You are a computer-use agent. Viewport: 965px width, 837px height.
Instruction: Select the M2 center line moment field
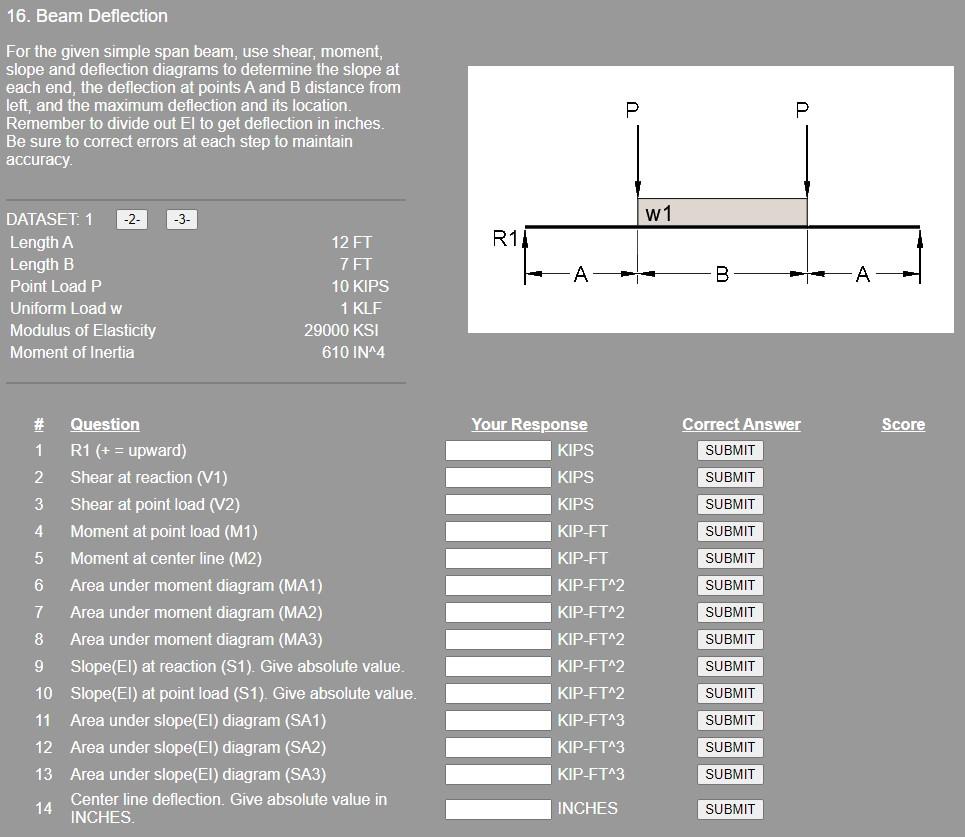pos(497,558)
